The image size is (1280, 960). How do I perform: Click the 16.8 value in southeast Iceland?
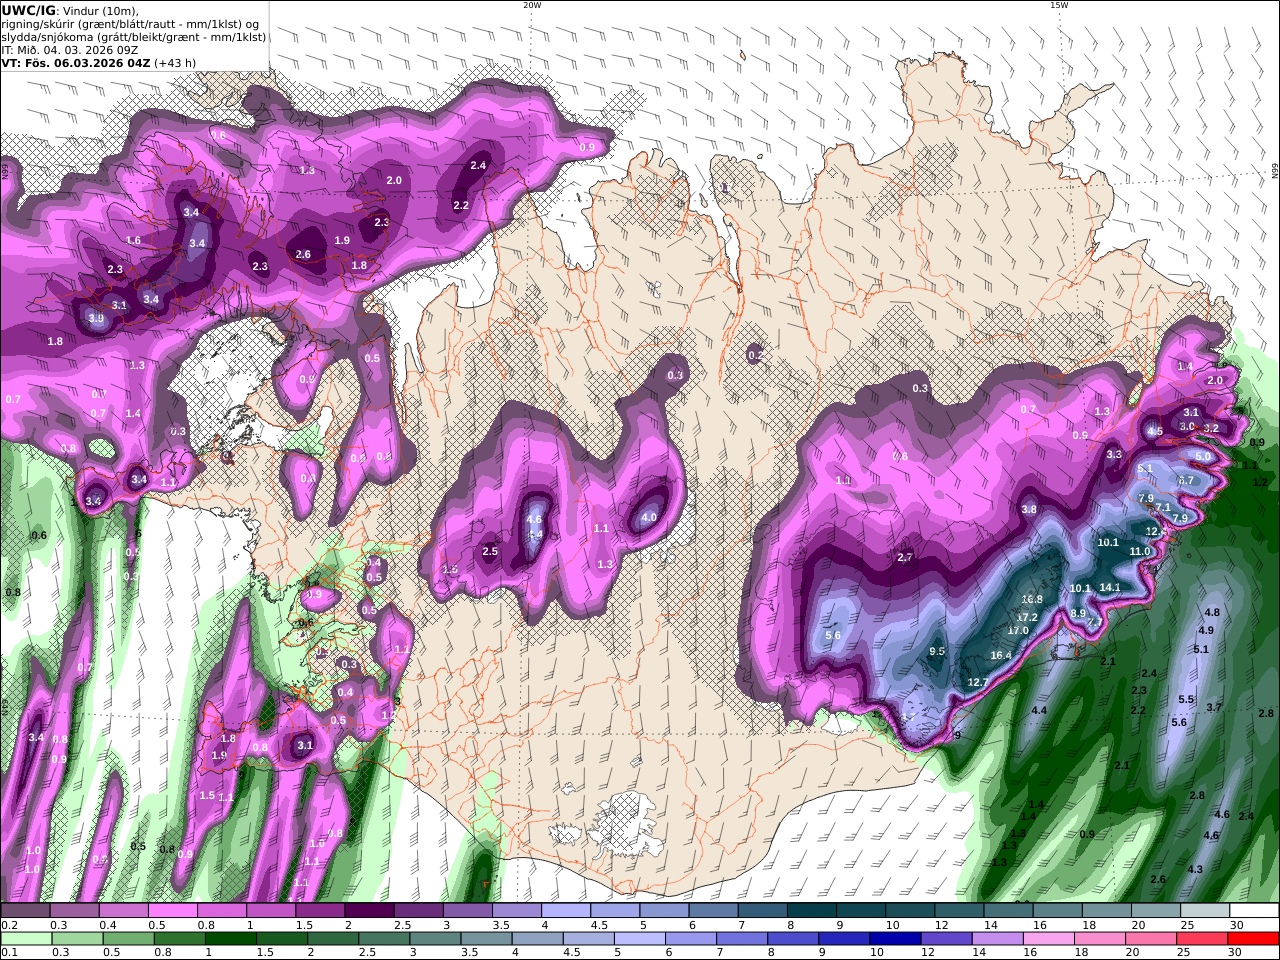(x=1032, y=599)
